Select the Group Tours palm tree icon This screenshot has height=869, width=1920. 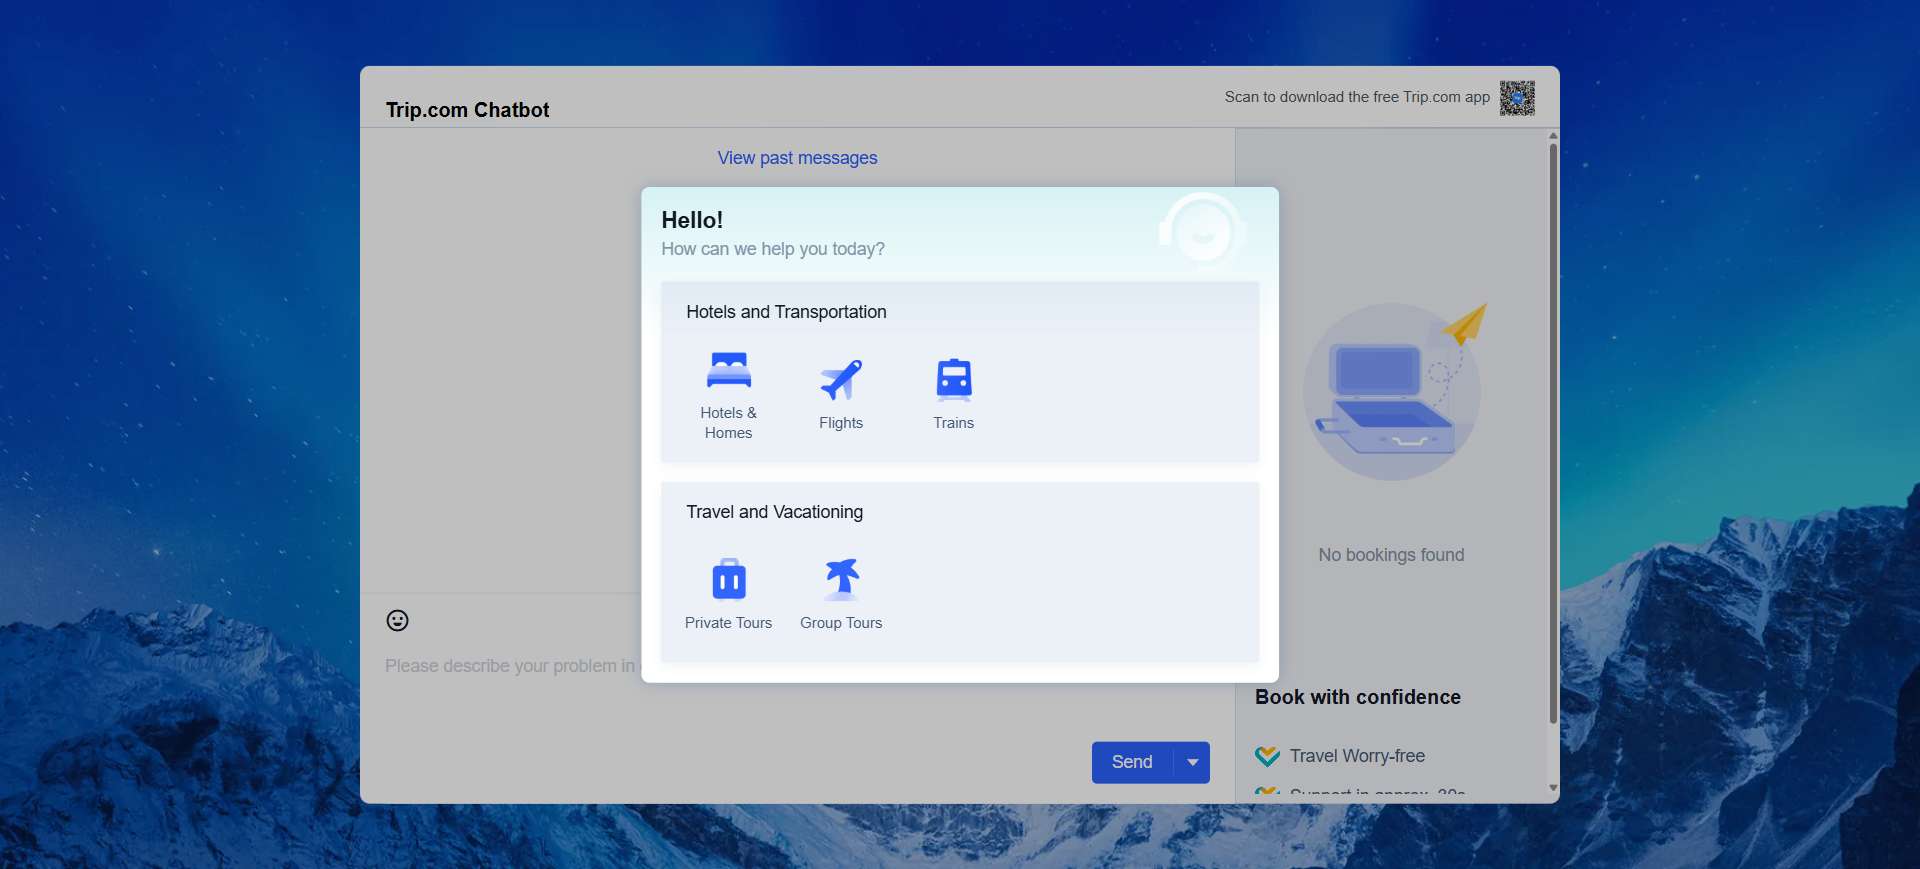pyautogui.click(x=841, y=579)
